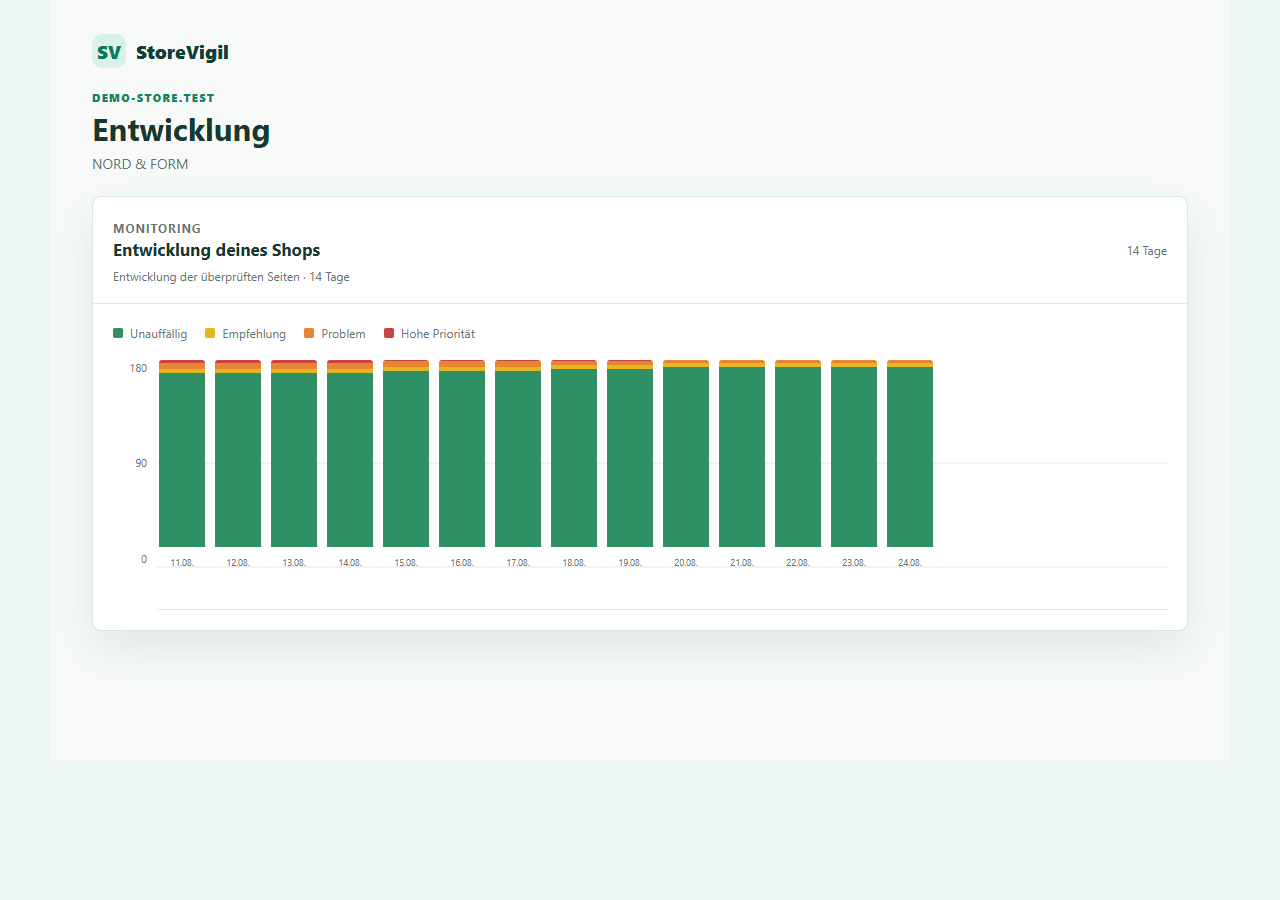Click the 17.08. date label
The height and width of the screenshot is (900, 1280).
coord(518,563)
